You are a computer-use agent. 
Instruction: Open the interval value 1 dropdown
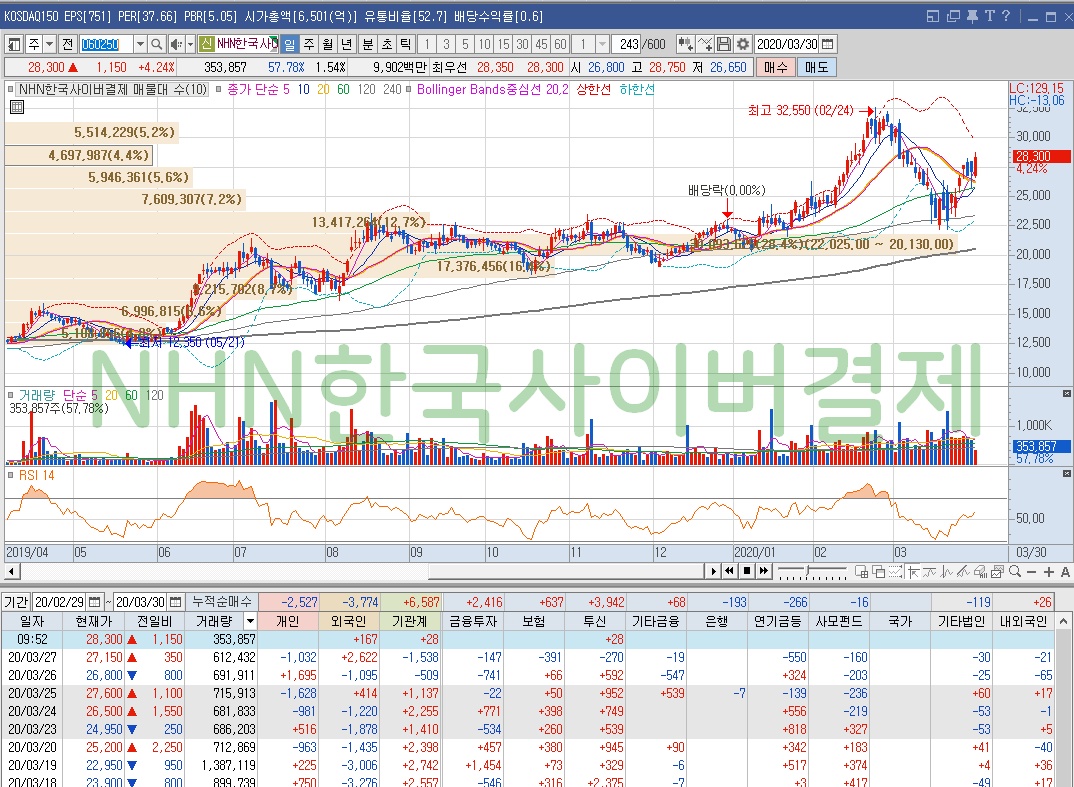(x=602, y=45)
